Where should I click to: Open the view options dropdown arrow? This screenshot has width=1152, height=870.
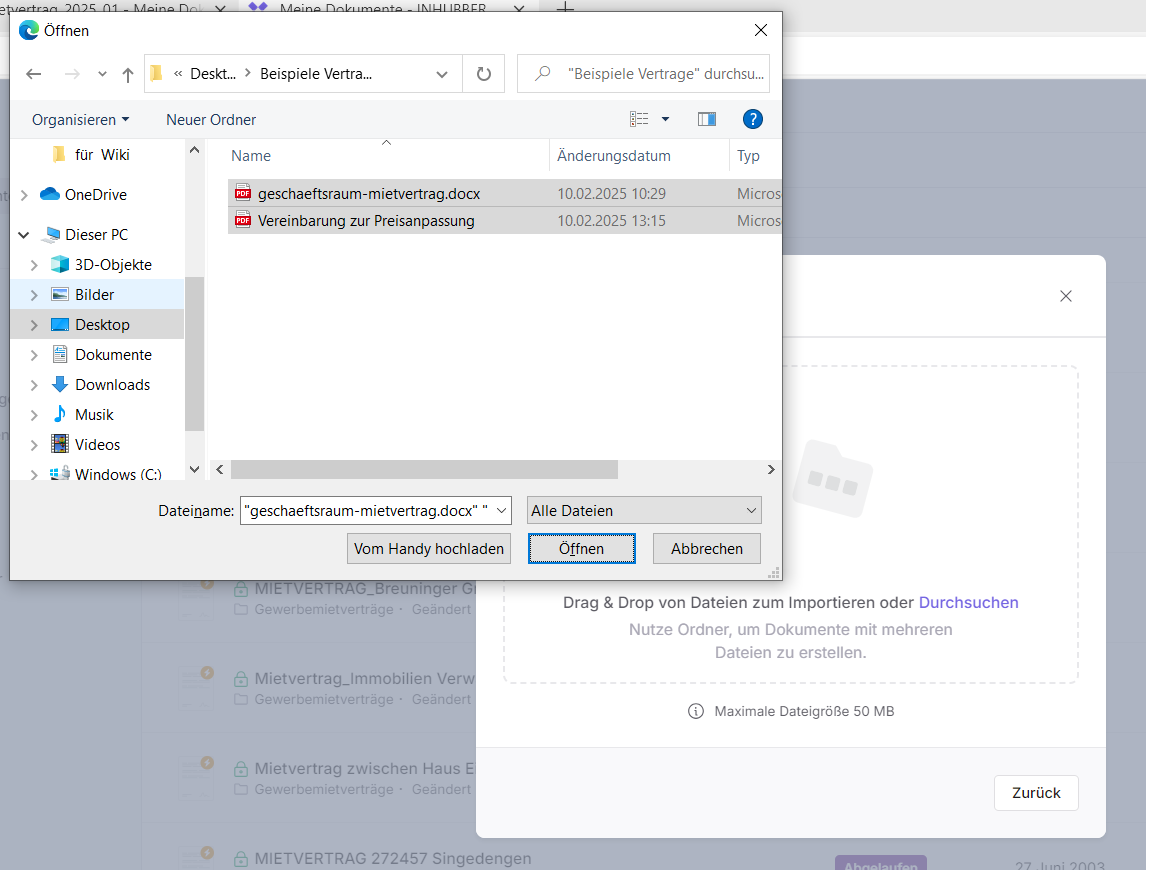(x=666, y=119)
